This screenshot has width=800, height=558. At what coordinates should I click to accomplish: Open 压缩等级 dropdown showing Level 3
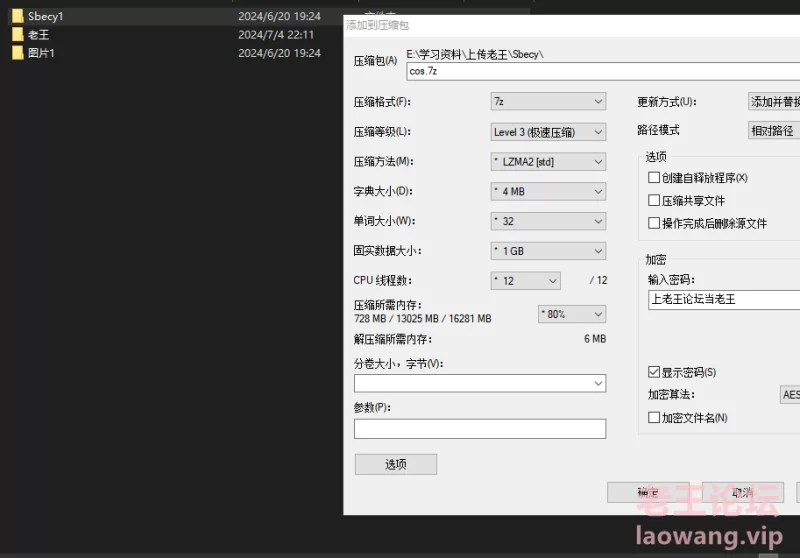click(548, 132)
